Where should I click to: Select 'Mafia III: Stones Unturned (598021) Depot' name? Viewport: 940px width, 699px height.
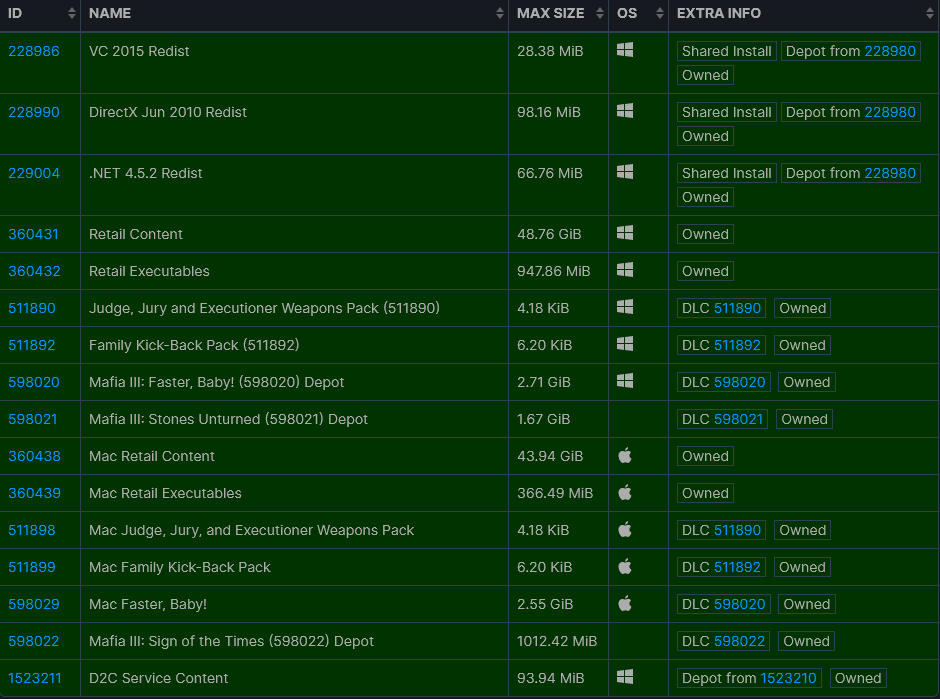coord(228,420)
